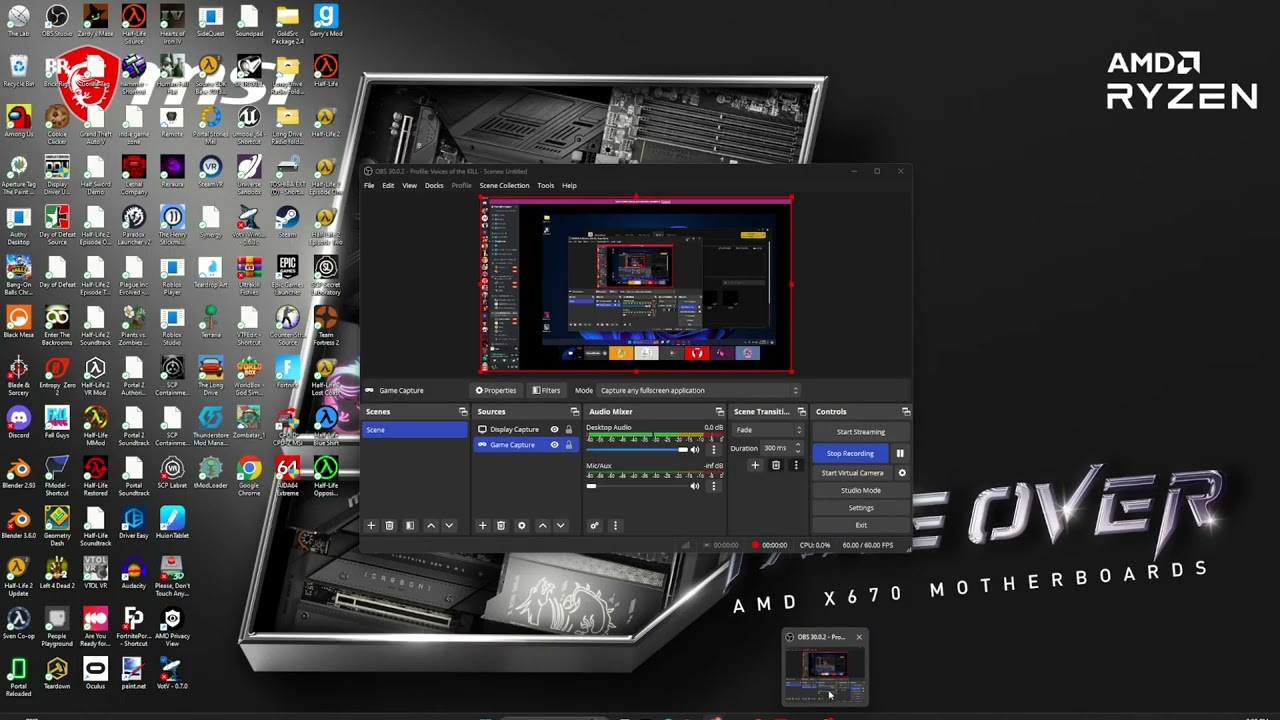
Task: Mute Desktop Audio speaker icon
Action: pyautogui.click(x=695, y=450)
